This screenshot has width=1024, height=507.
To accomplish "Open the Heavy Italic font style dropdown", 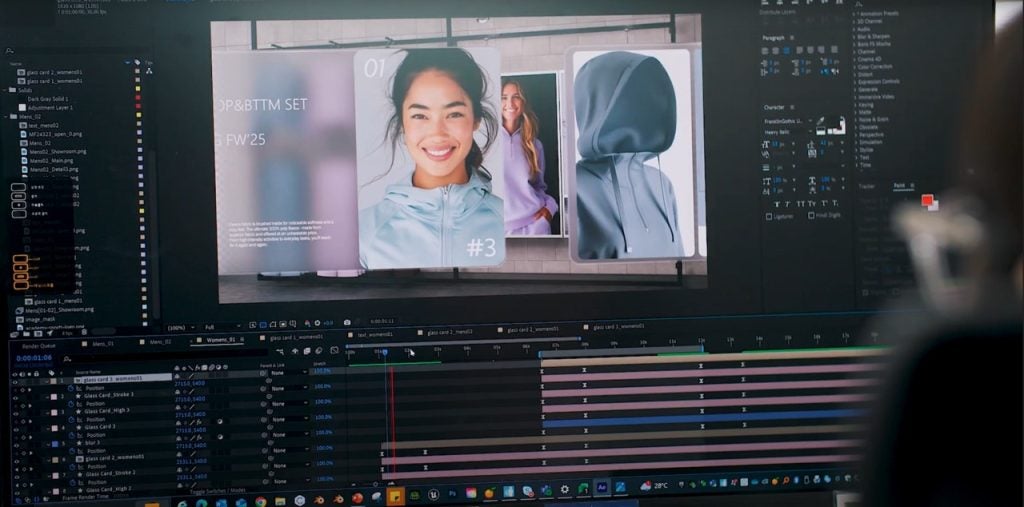I will pos(790,132).
